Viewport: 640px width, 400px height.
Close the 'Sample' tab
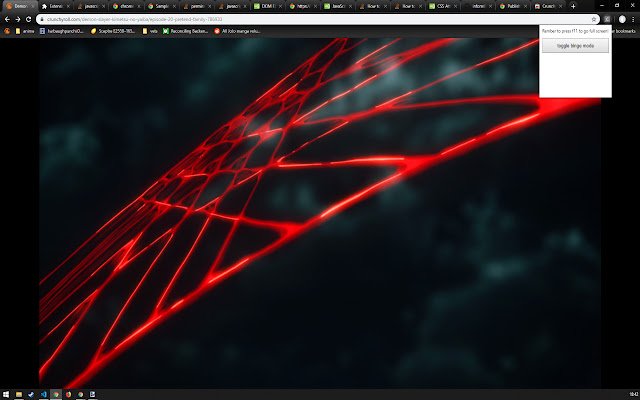pyautogui.click(x=174, y=6)
